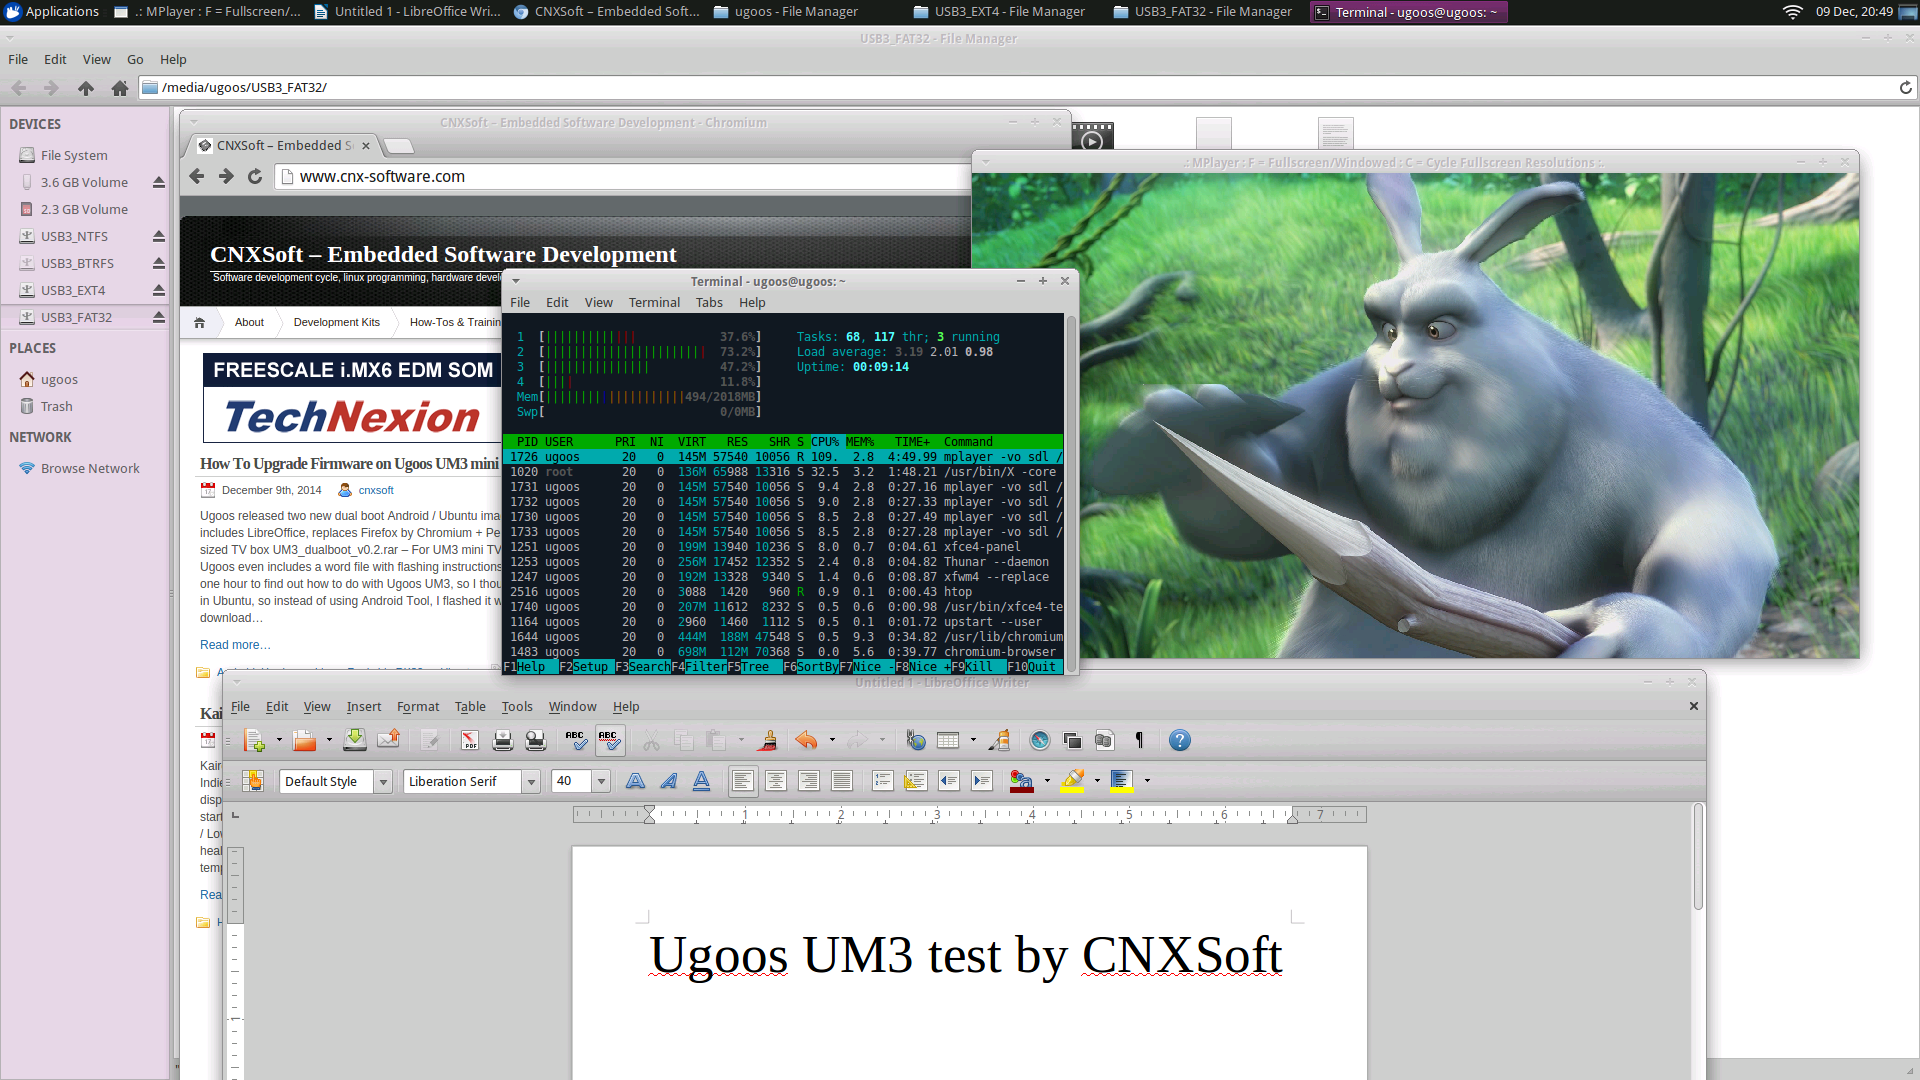Toggle Numbering list in Writer

(882, 781)
